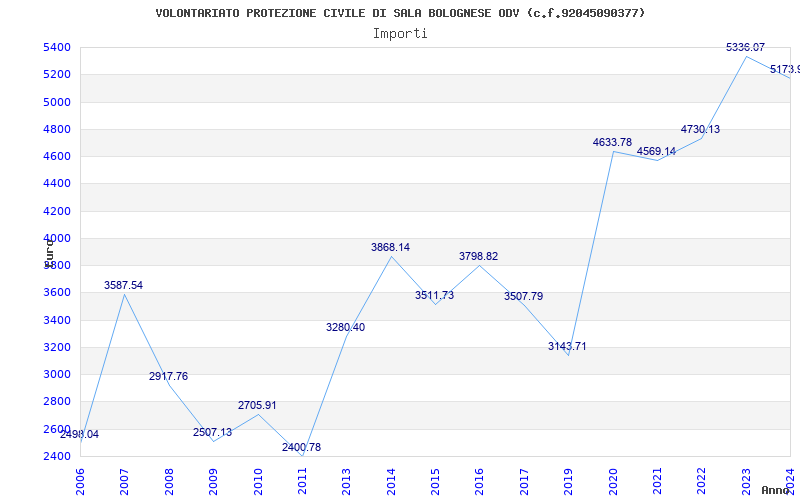Select data label 4633.78
Screen dimensions: 800x500
tap(612, 142)
